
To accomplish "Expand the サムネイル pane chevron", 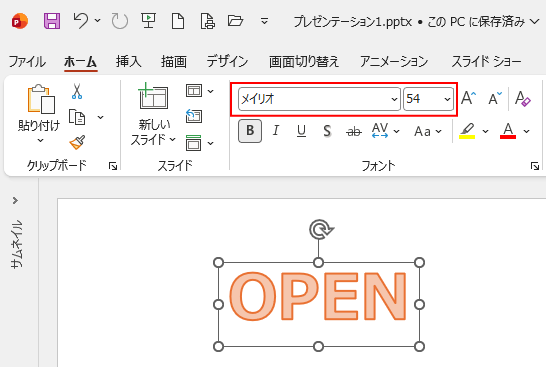I will tap(15, 201).
